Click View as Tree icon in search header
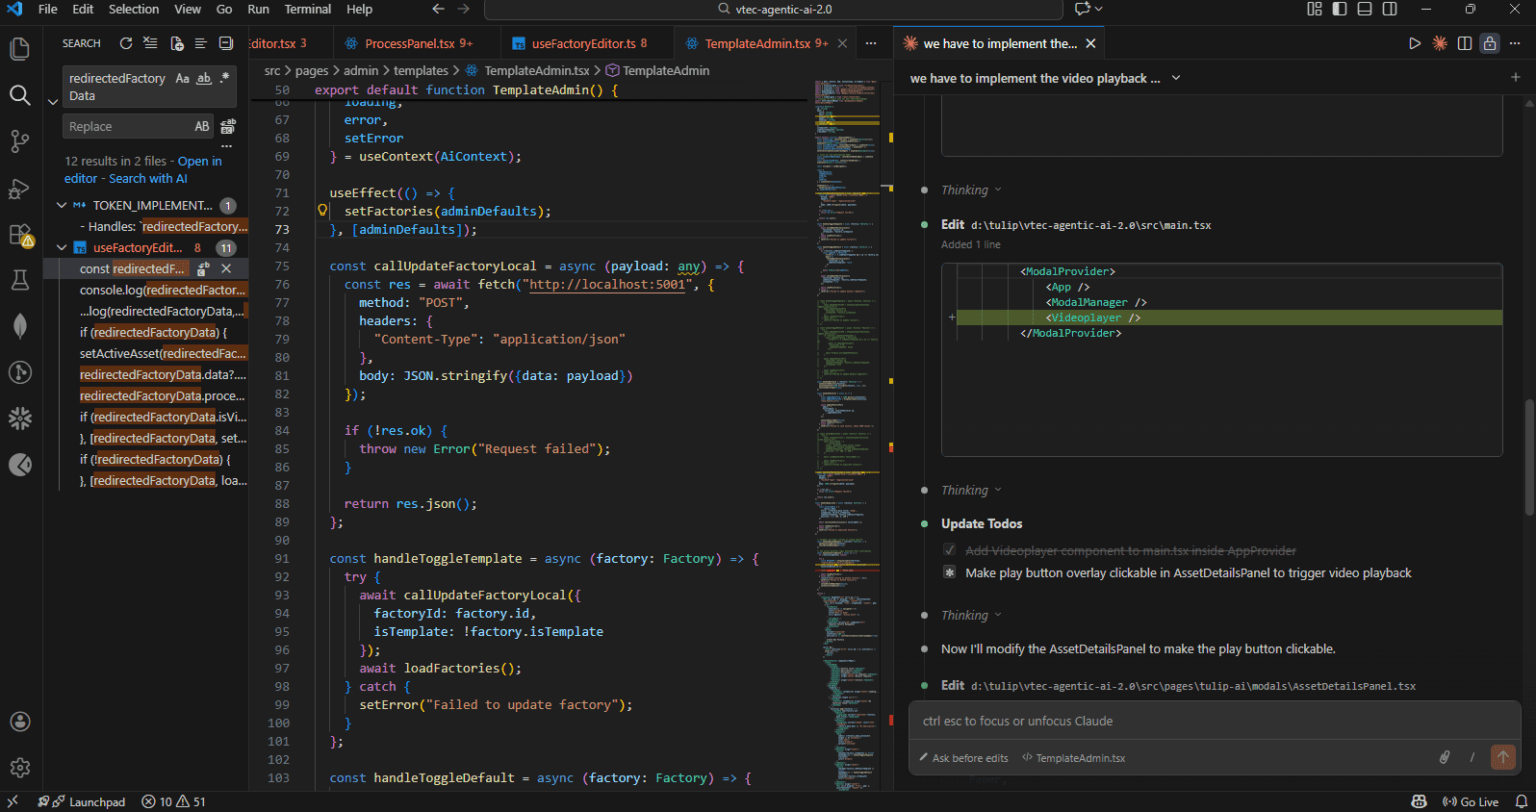Screen dimensions: 1536x812 (200, 43)
